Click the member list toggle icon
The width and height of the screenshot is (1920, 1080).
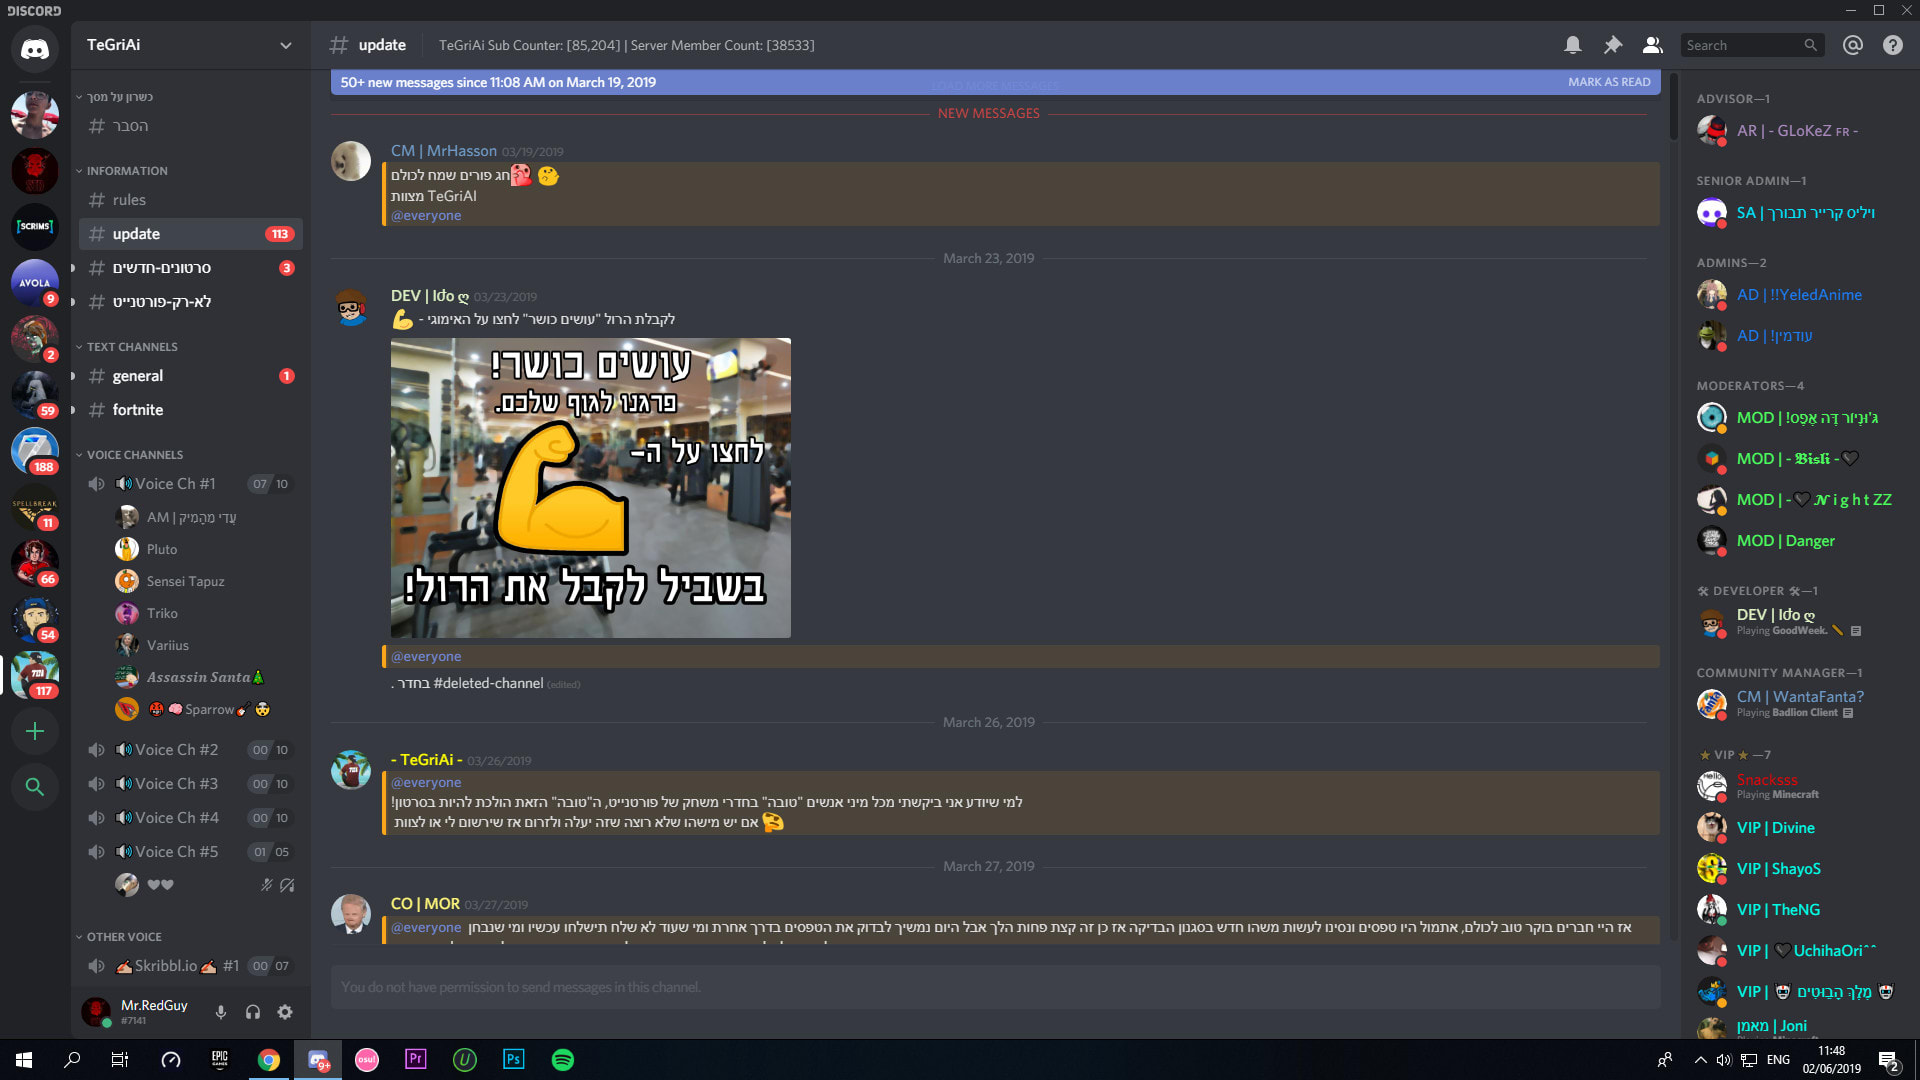1654,45
